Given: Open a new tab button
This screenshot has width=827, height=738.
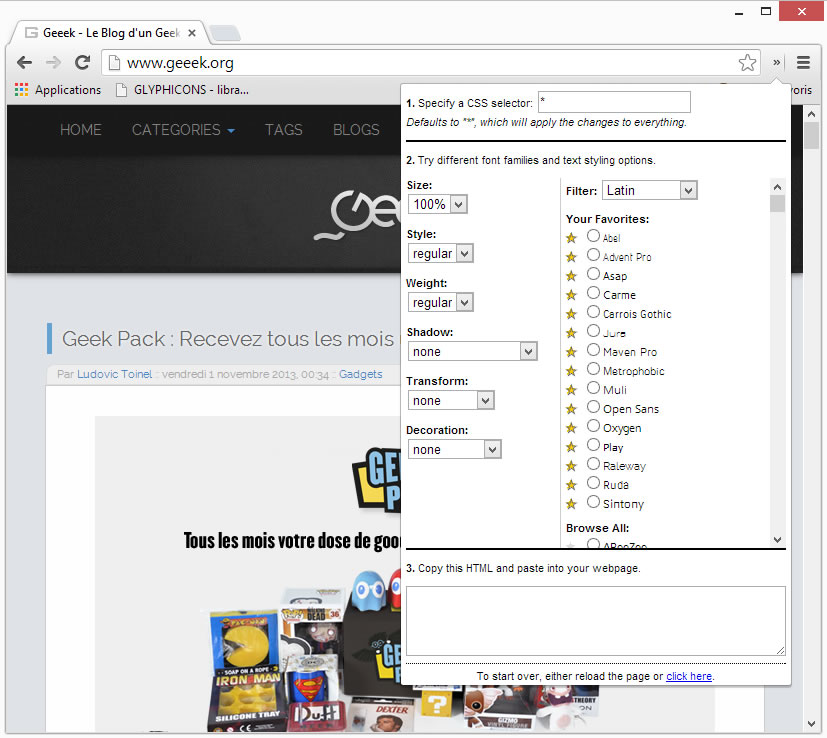Looking at the screenshot, I should (225, 33).
